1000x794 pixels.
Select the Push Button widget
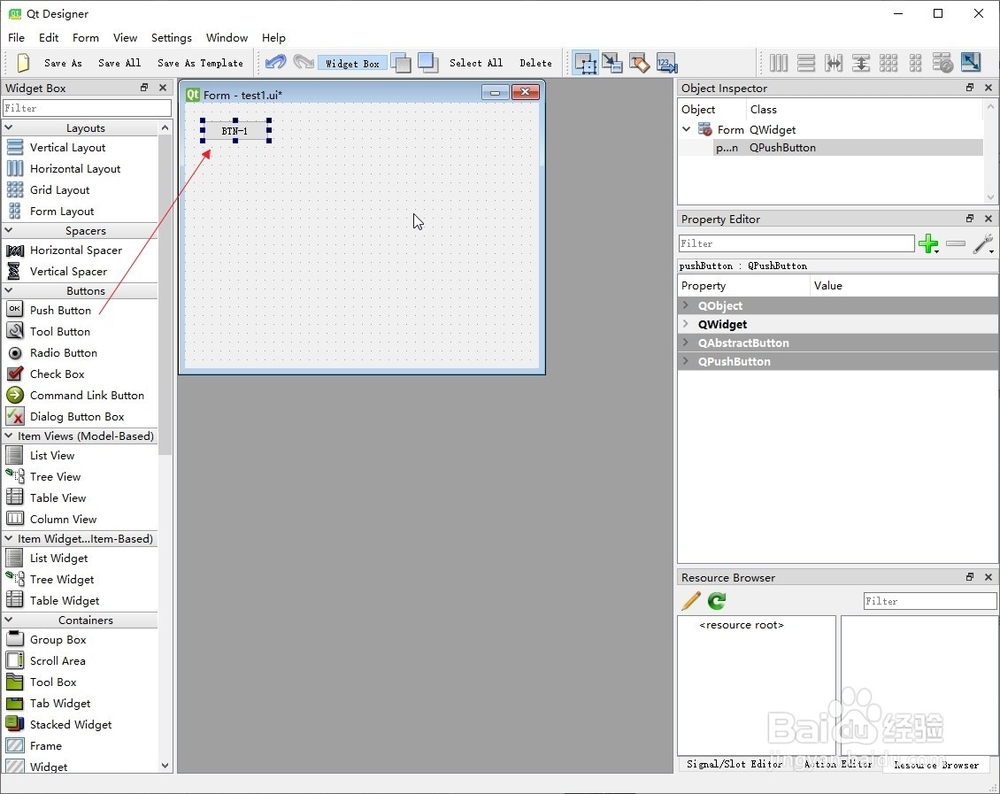[x=61, y=310]
